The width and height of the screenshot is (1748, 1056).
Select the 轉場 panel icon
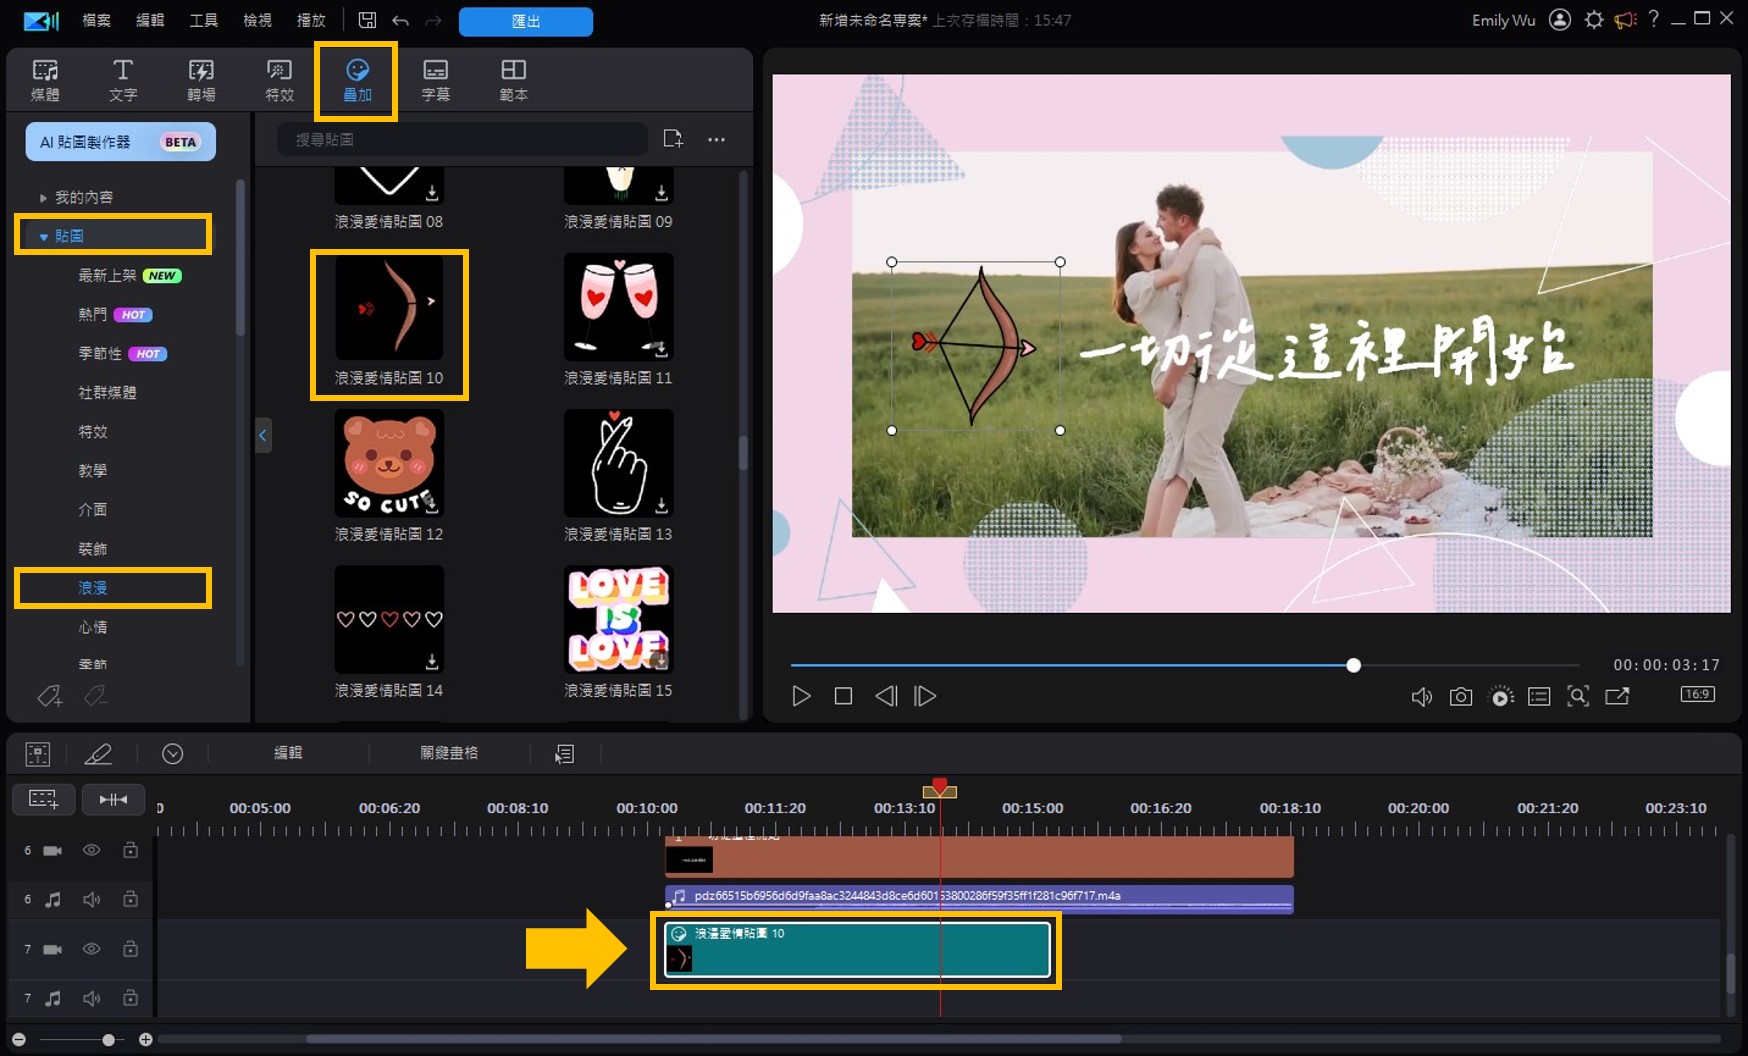click(201, 79)
